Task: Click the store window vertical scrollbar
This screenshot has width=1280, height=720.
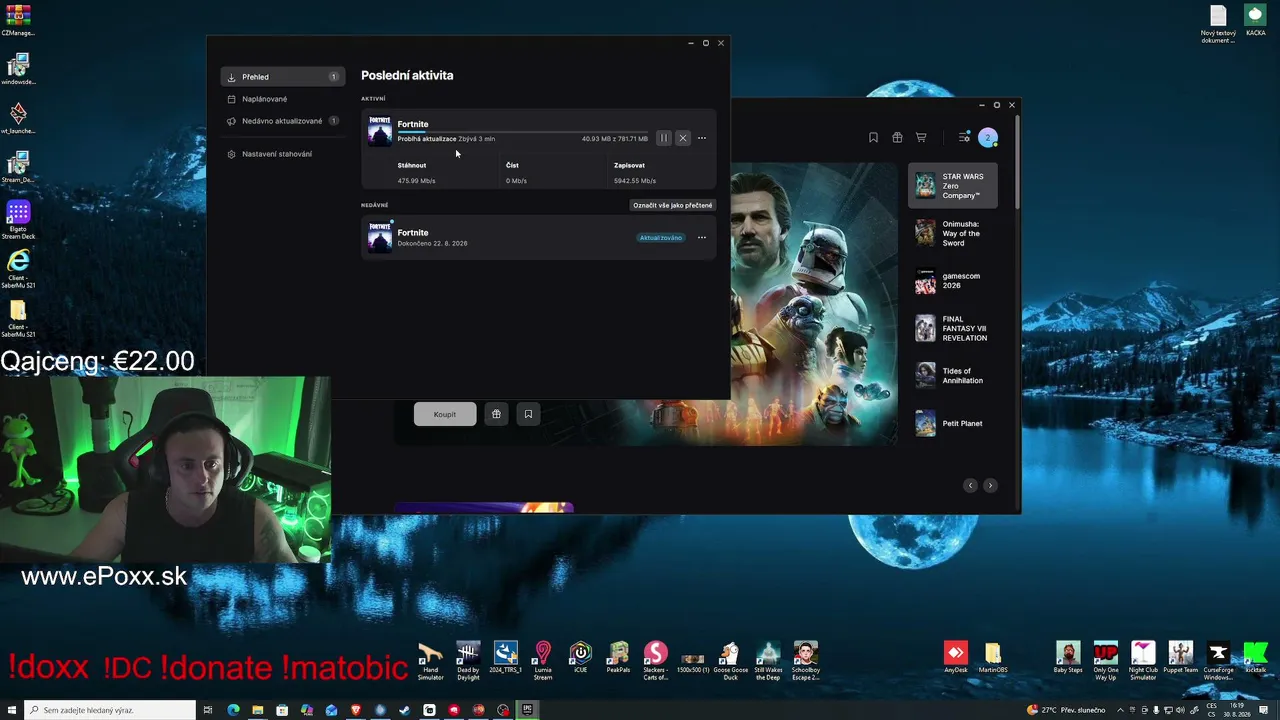Action: (x=1018, y=162)
